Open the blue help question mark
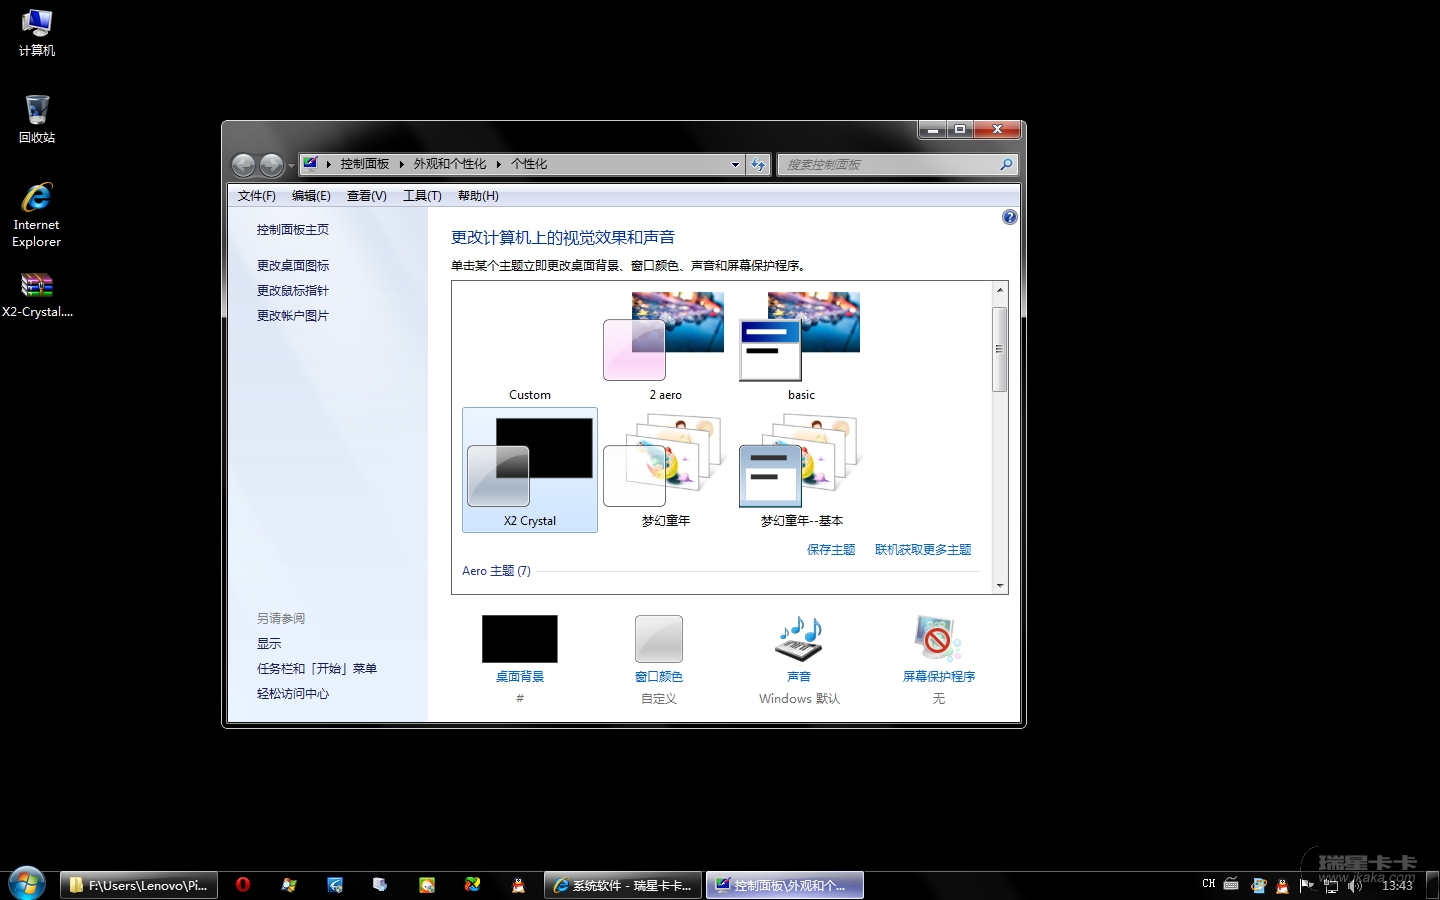This screenshot has width=1440, height=900. tap(1010, 217)
